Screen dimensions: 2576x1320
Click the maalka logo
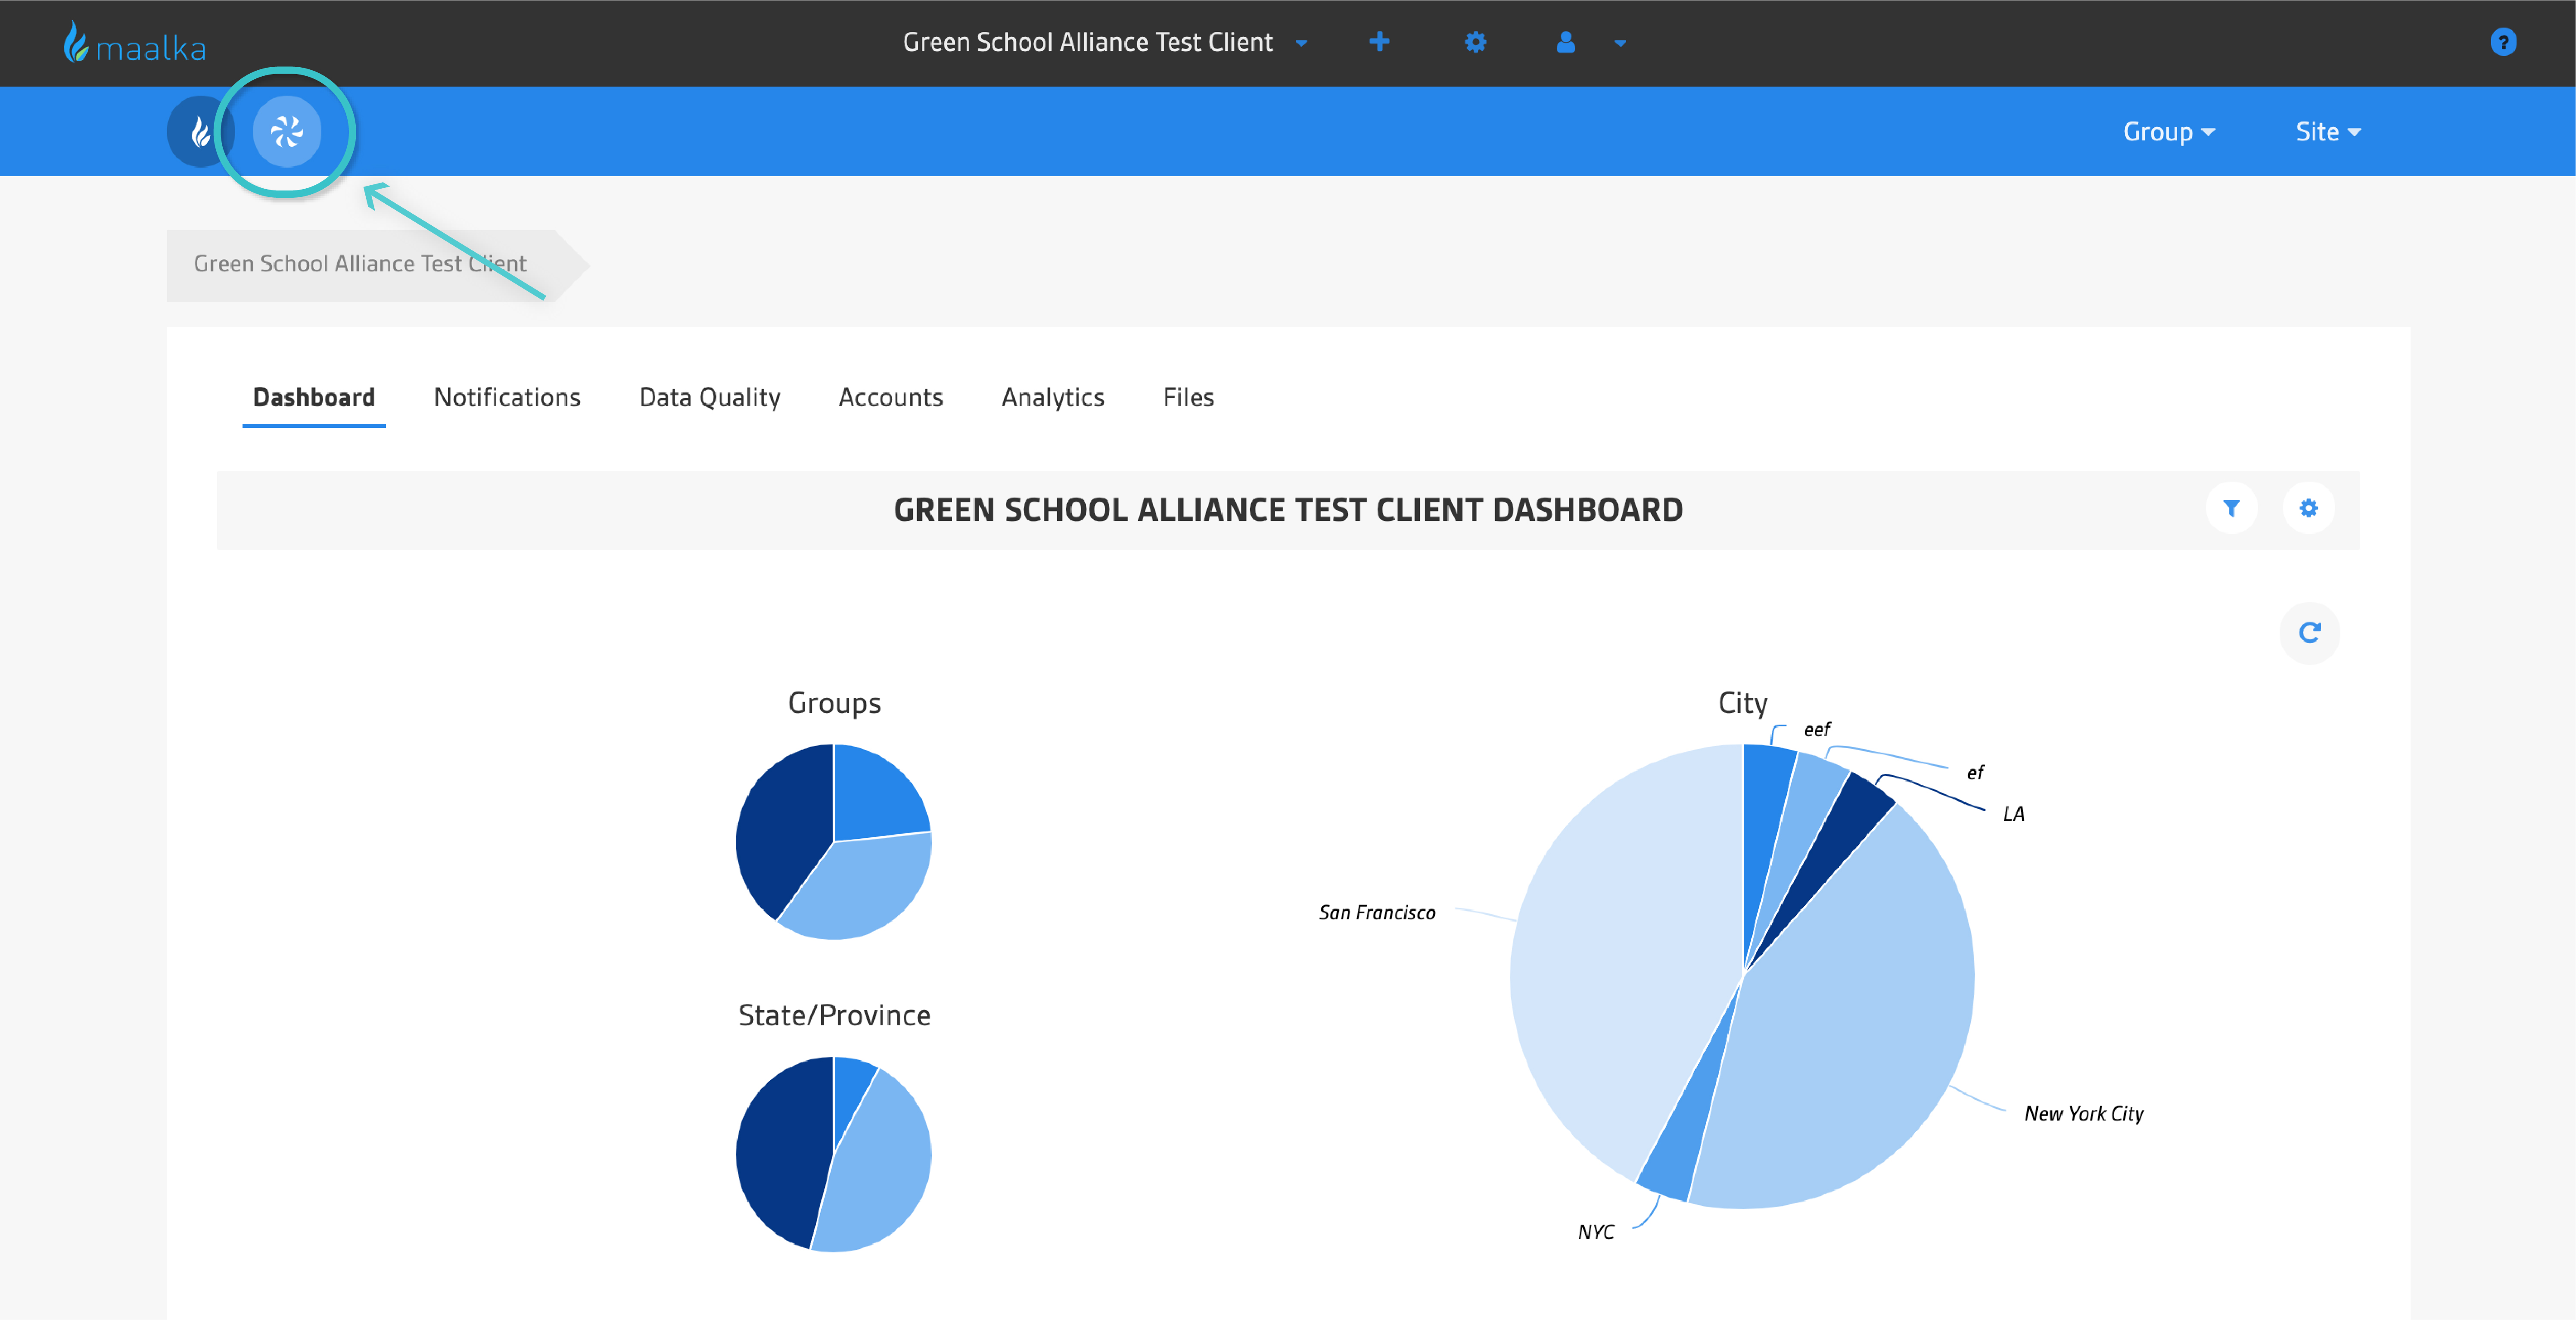click(134, 43)
